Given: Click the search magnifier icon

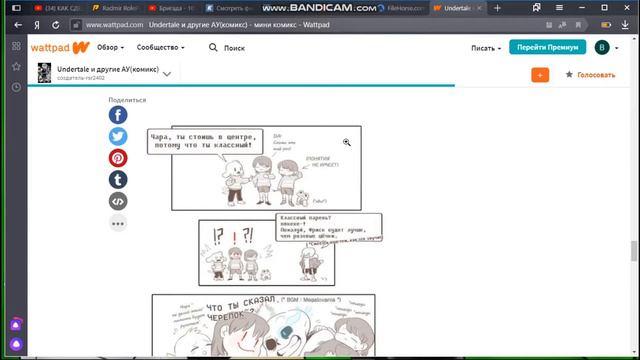Looking at the screenshot, I should click(x=213, y=48).
